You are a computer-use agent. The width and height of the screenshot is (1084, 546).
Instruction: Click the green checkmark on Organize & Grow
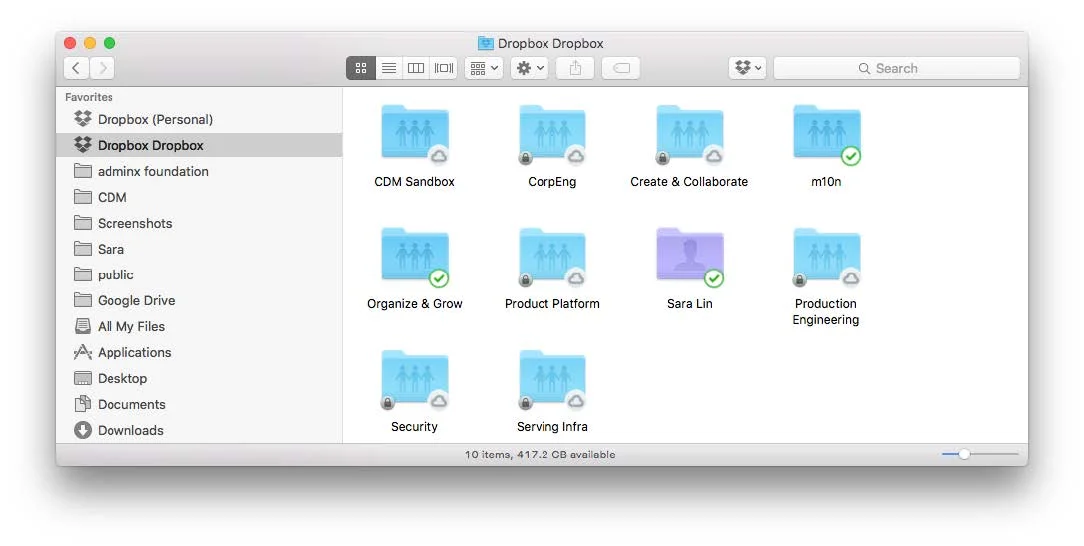coord(439,279)
